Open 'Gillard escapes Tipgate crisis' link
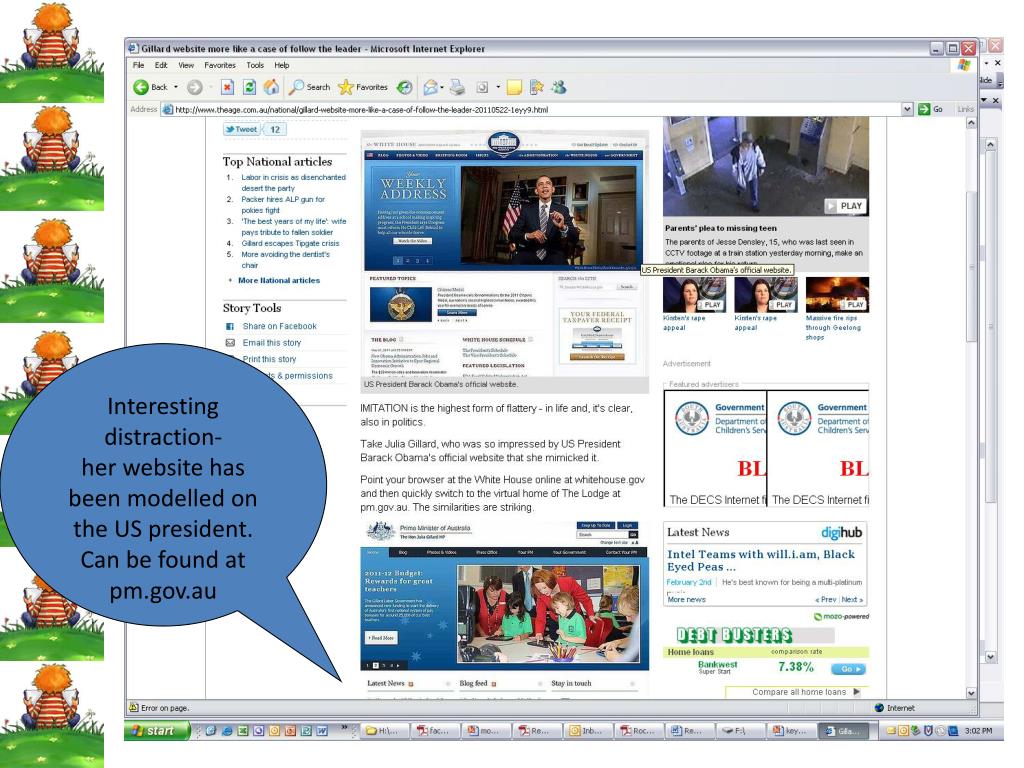This screenshot has height=768, width=1024. (x=290, y=244)
